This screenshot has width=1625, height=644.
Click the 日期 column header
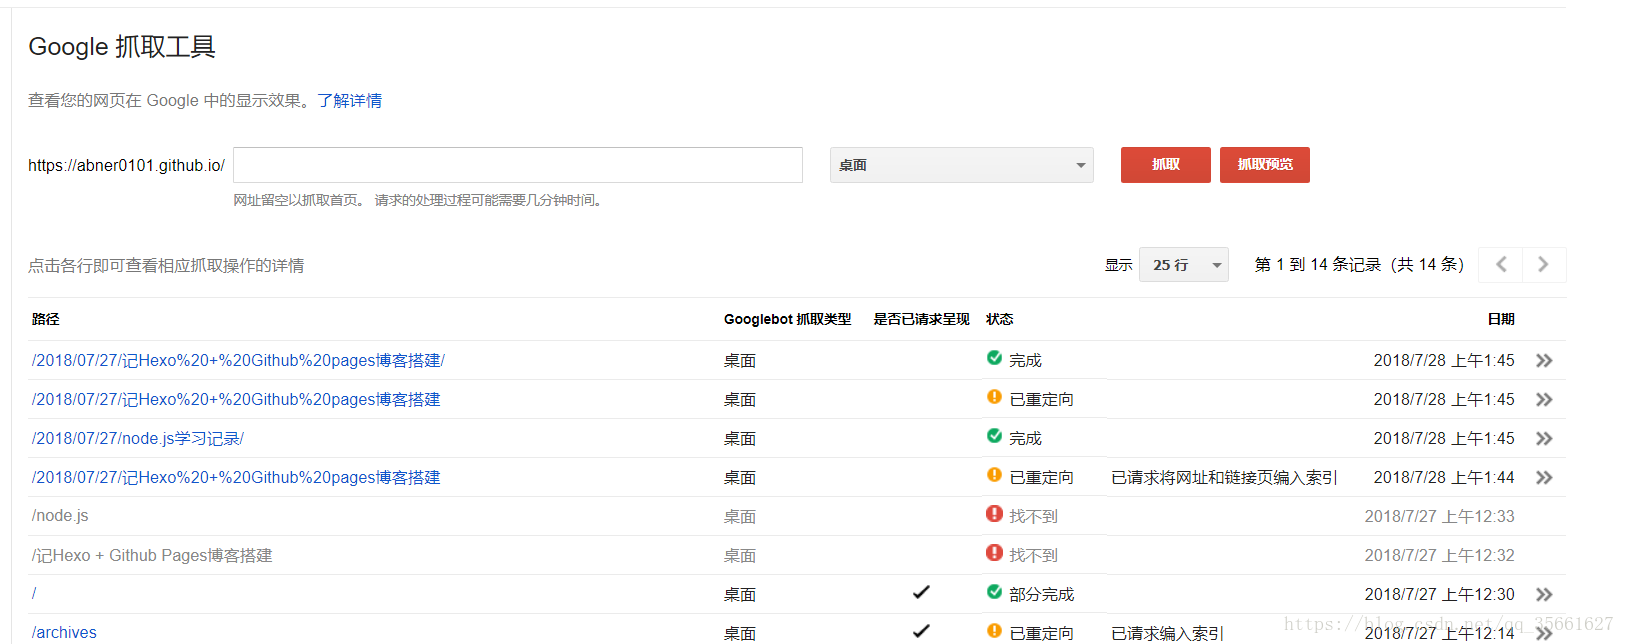coord(1501,319)
